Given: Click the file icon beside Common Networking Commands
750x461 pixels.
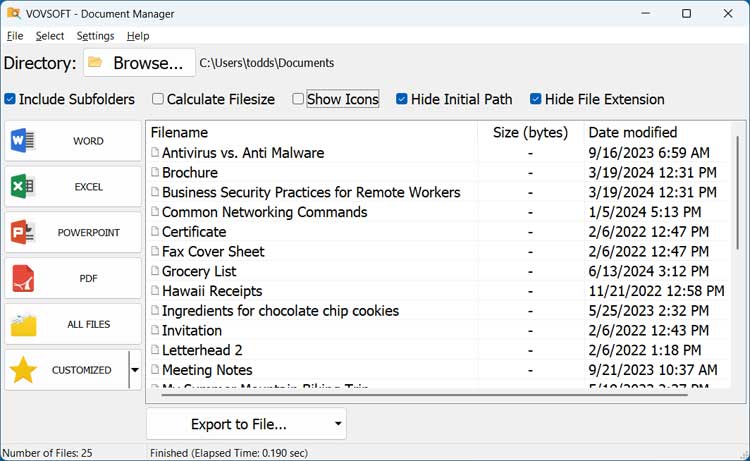Looking at the screenshot, I should (x=155, y=212).
